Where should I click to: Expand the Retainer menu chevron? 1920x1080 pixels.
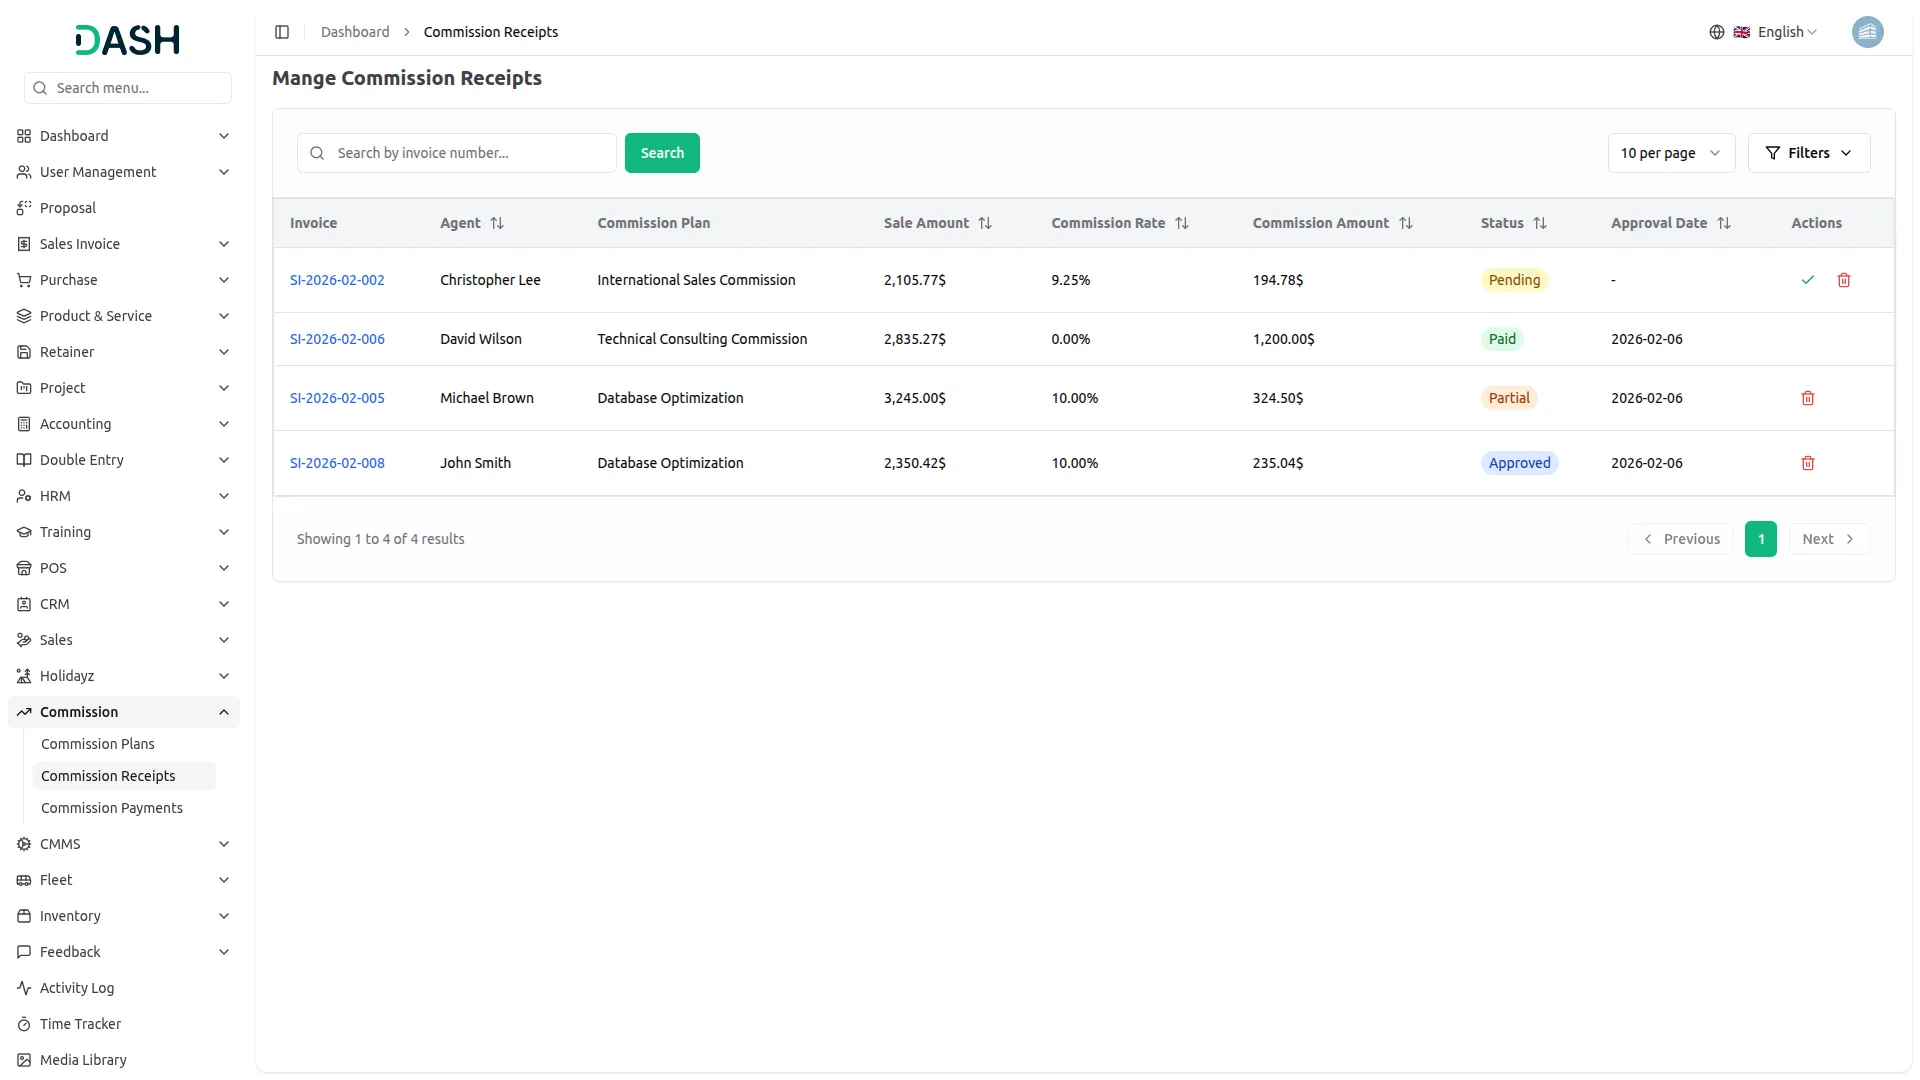(224, 352)
